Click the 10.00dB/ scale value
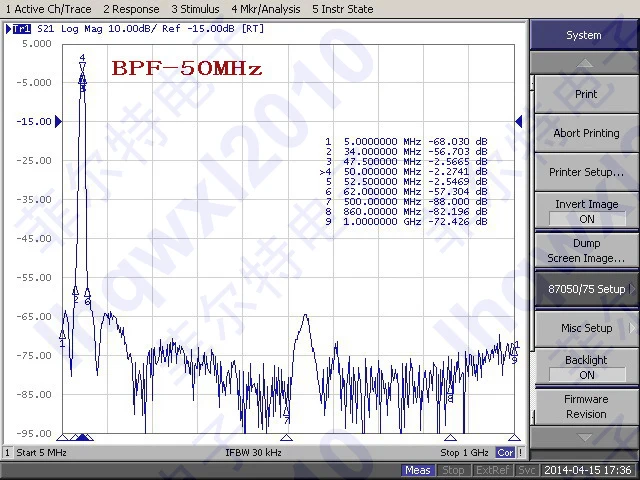Viewport: 640px width, 480px height. pyautogui.click(x=133, y=29)
